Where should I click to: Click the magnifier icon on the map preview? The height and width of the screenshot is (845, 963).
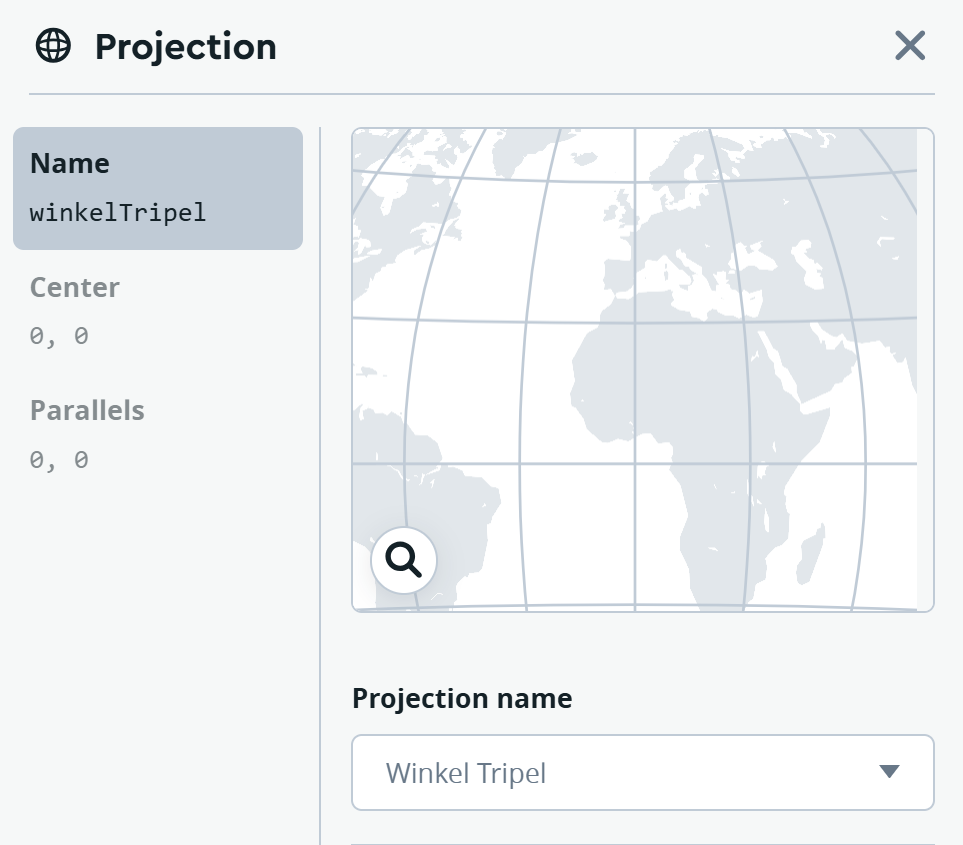pos(403,560)
